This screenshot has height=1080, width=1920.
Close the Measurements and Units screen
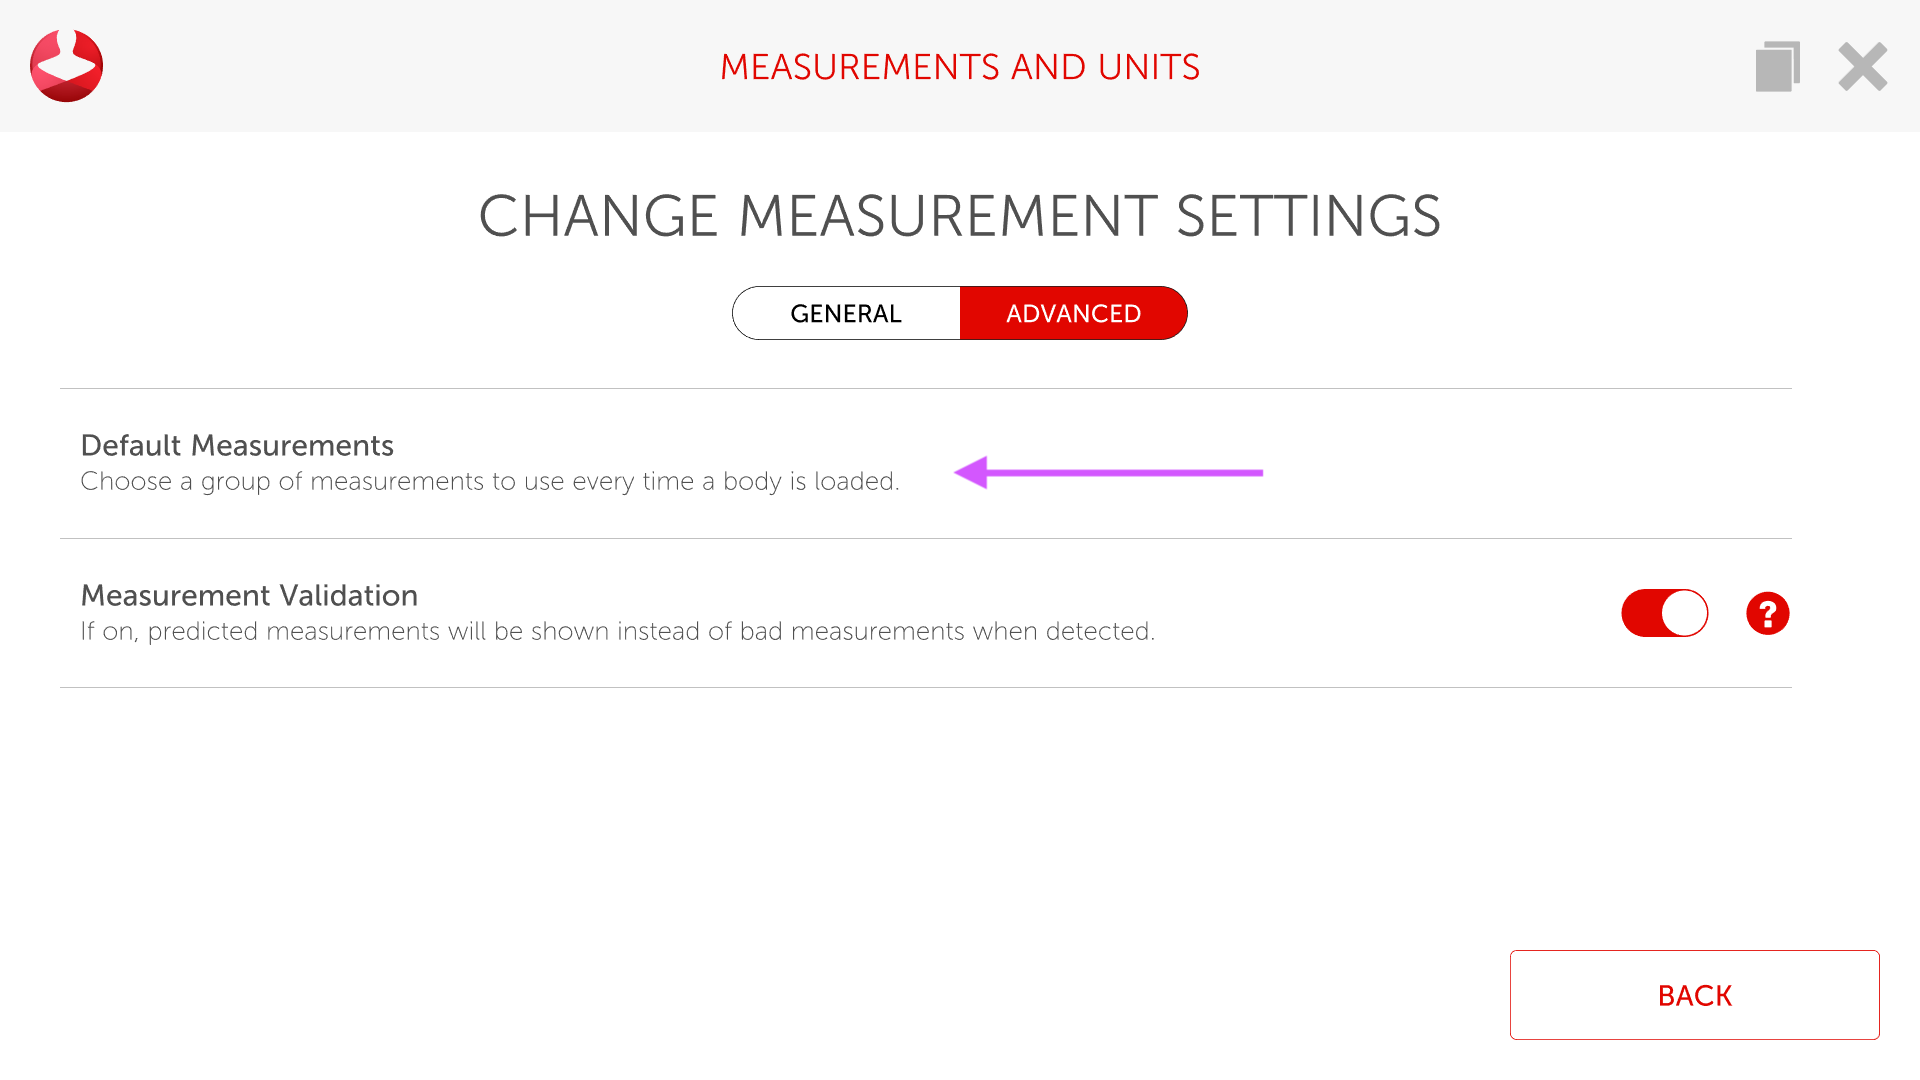tap(1862, 67)
